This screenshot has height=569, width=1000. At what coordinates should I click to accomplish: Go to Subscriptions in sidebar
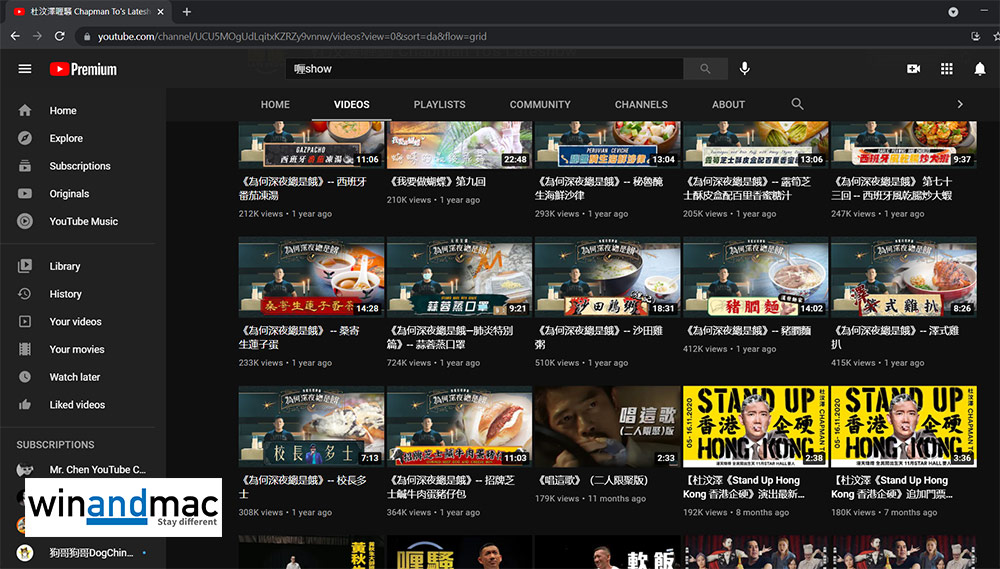point(80,166)
